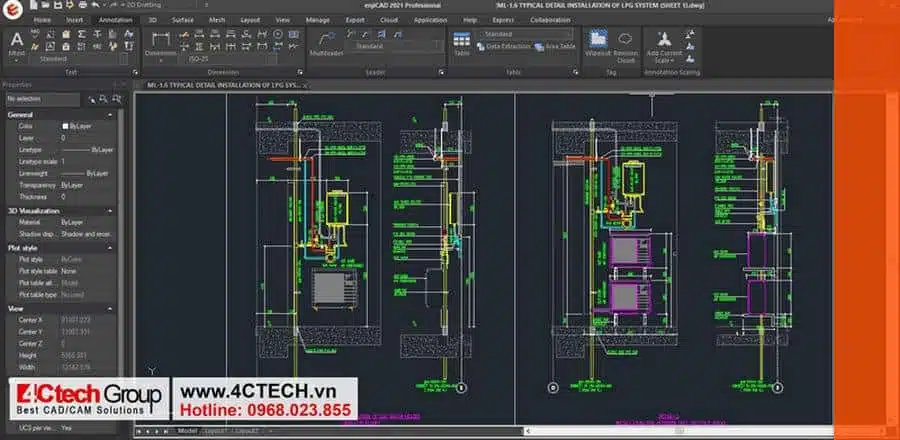The height and width of the screenshot is (440, 900).
Task: Collapse the View properties section
Action: 110,309
